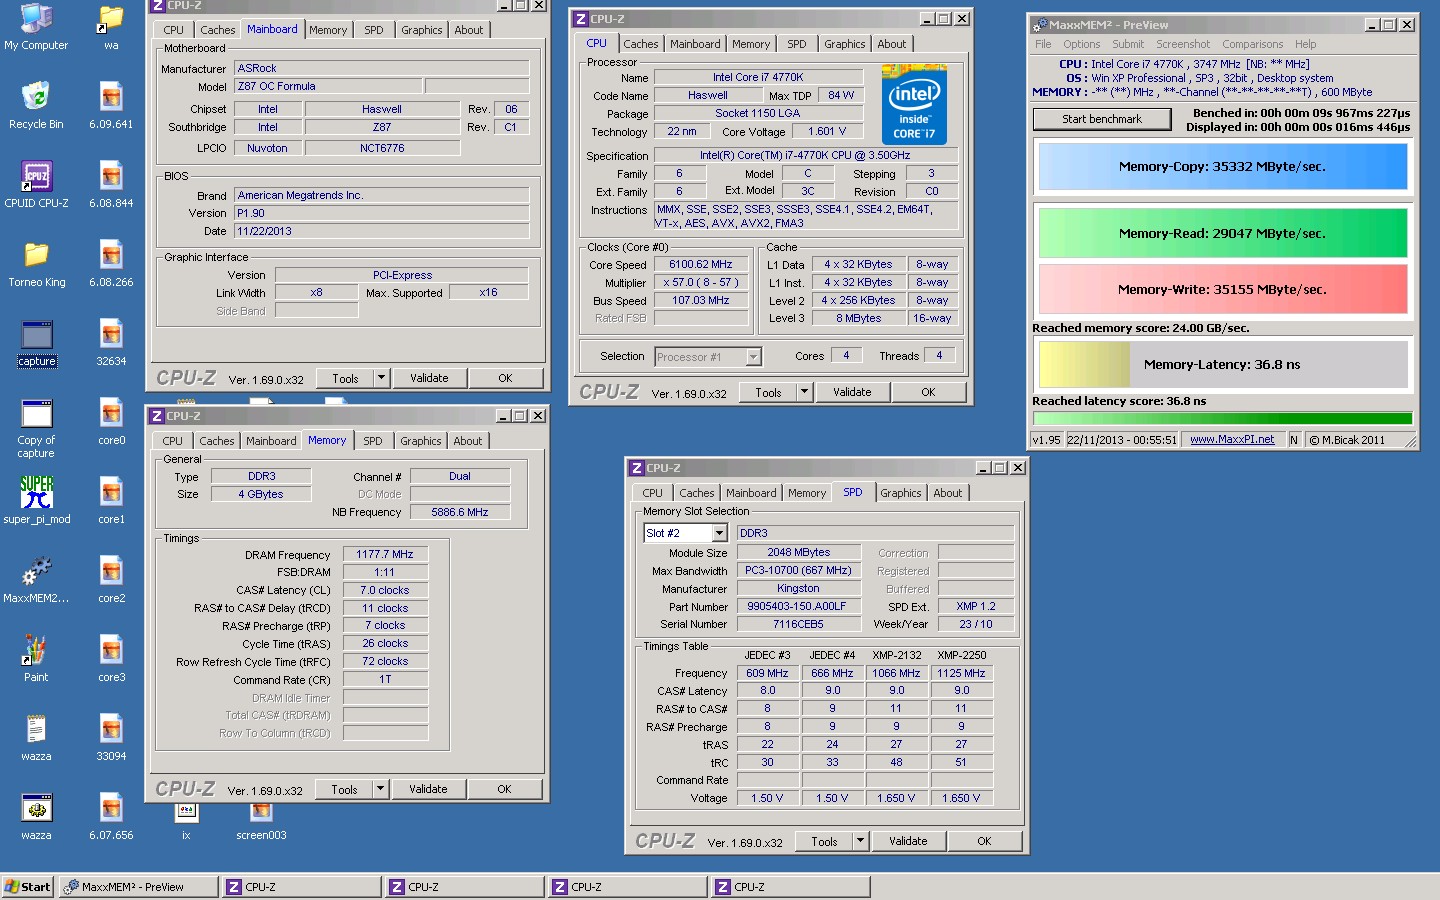Click the red Memory-Write result bar
The height and width of the screenshot is (900, 1440).
tap(1222, 289)
